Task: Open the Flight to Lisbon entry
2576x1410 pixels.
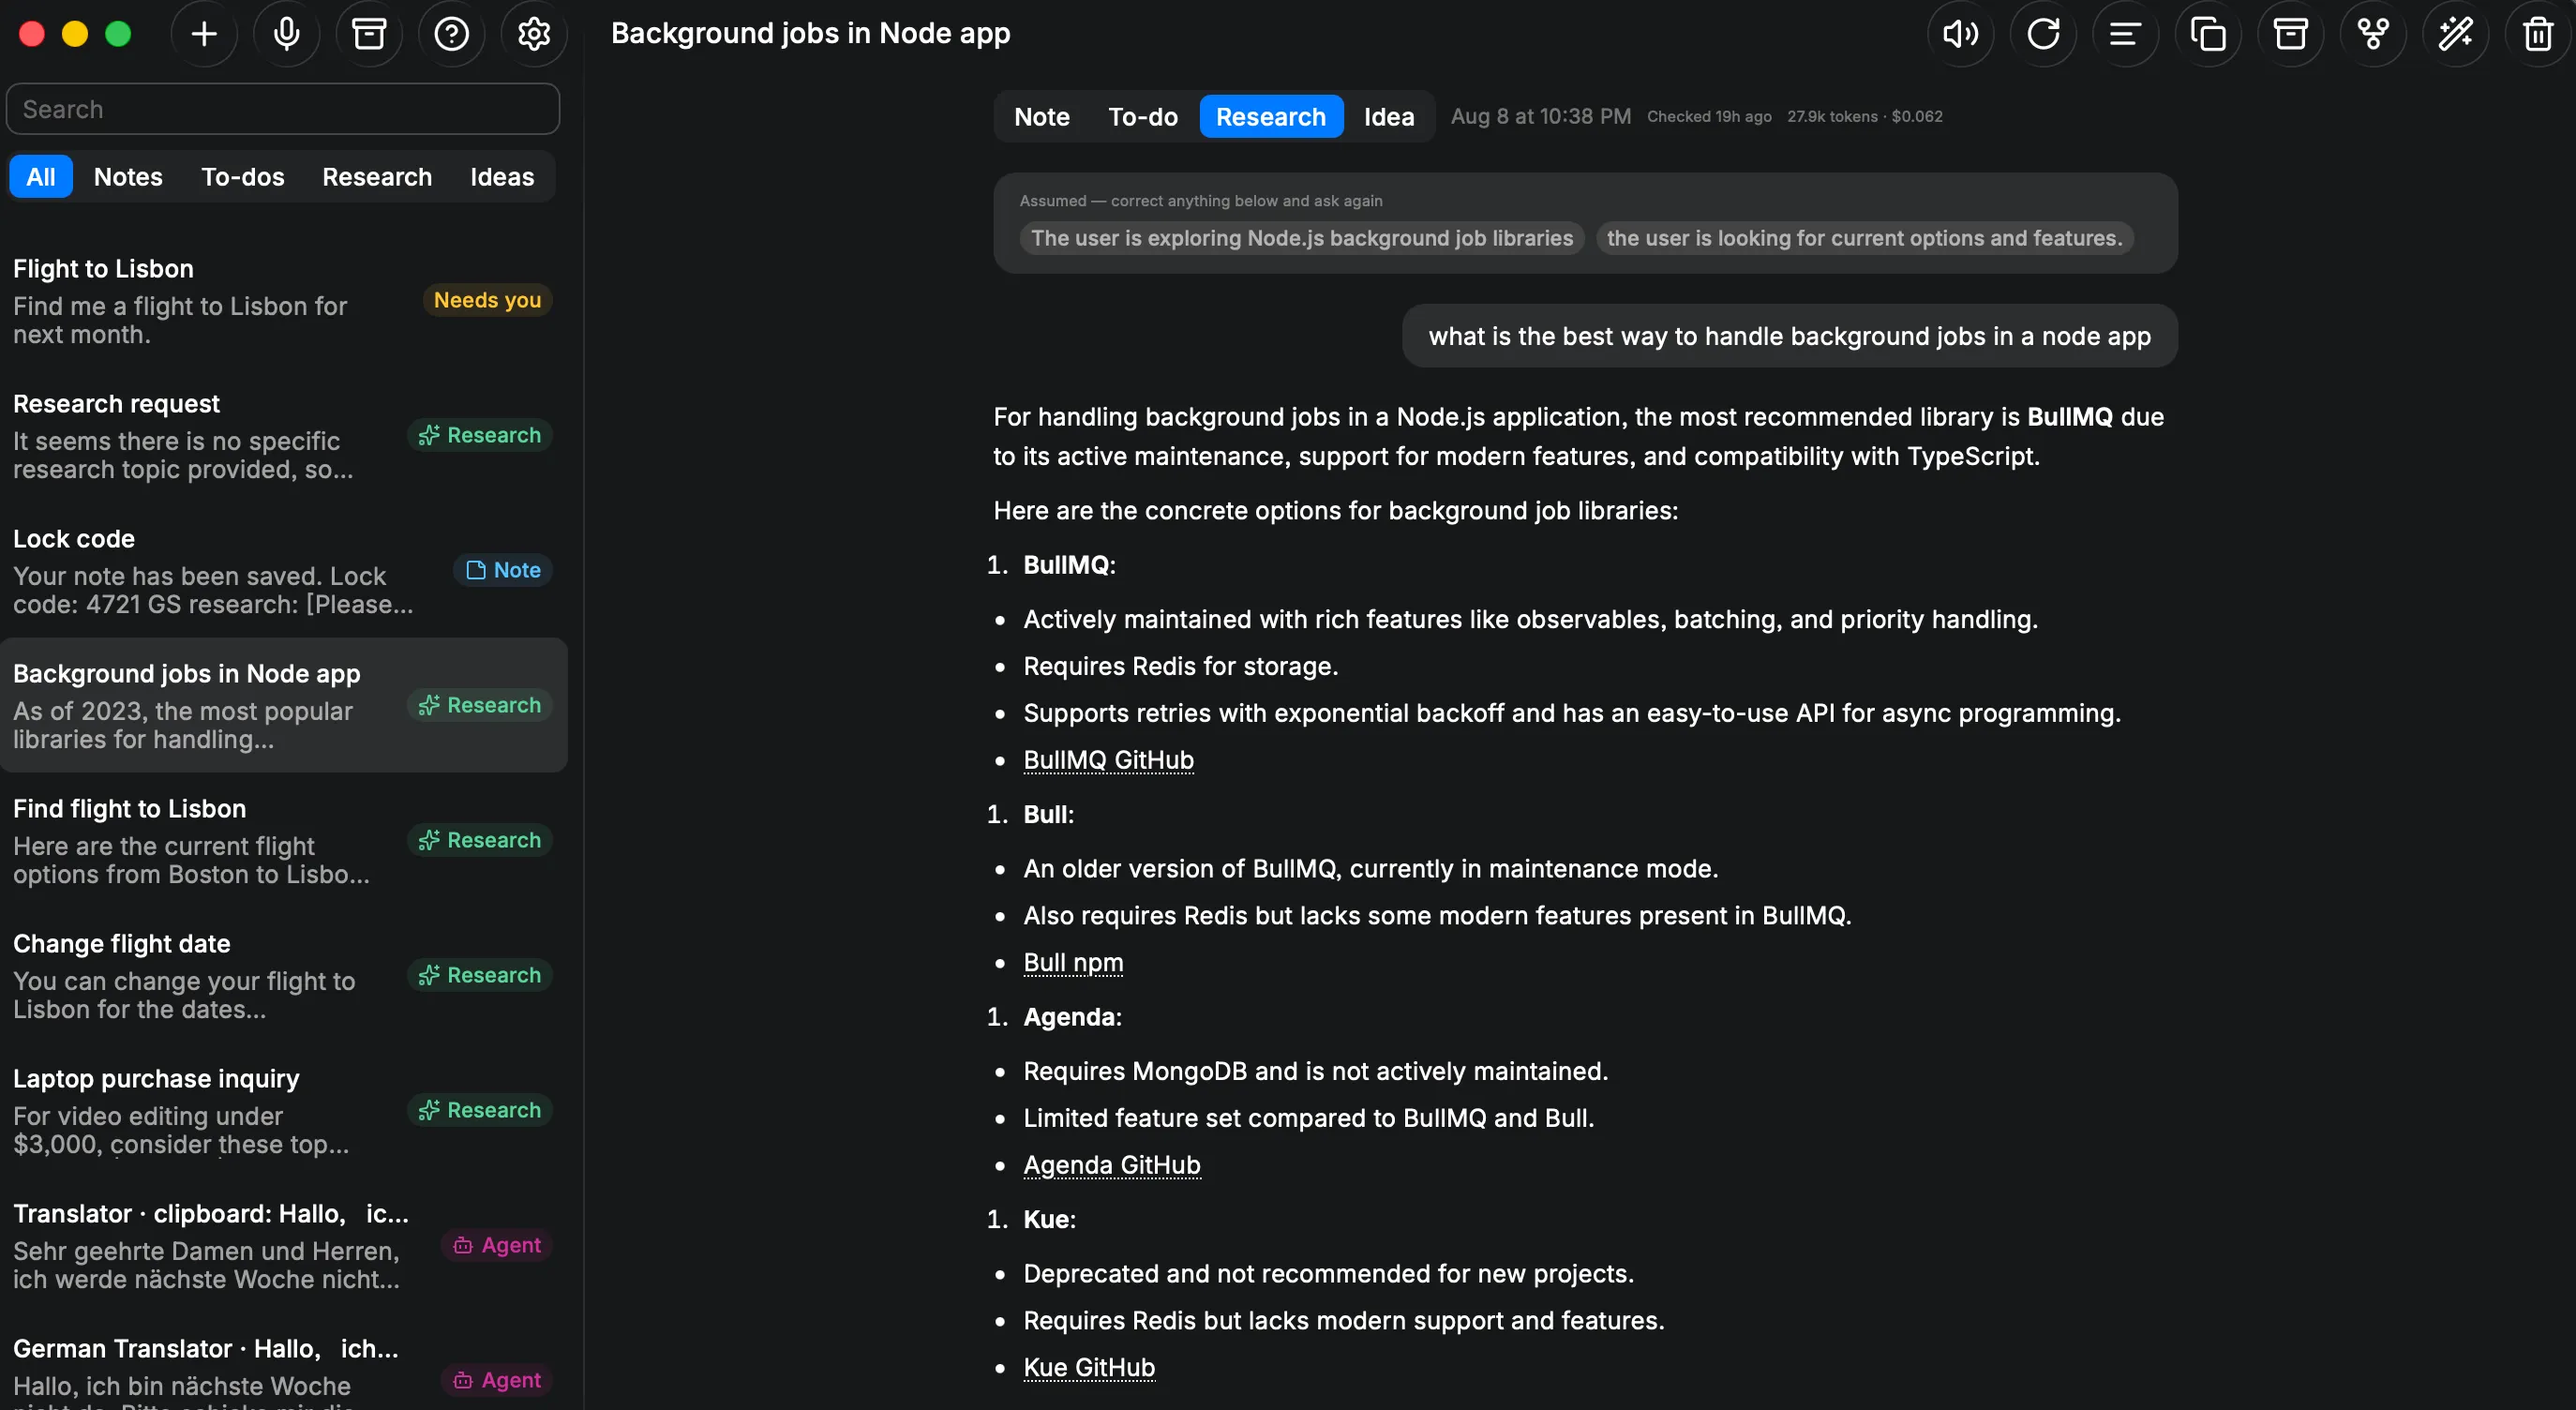Action: click(284, 301)
